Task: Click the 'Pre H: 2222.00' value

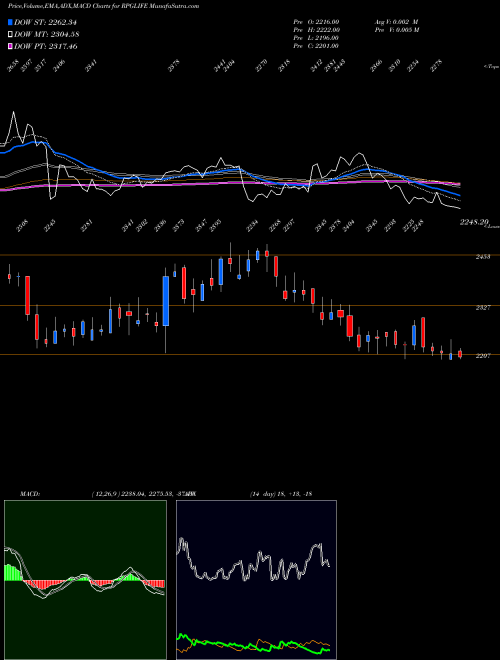Action: pyautogui.click(x=316, y=29)
